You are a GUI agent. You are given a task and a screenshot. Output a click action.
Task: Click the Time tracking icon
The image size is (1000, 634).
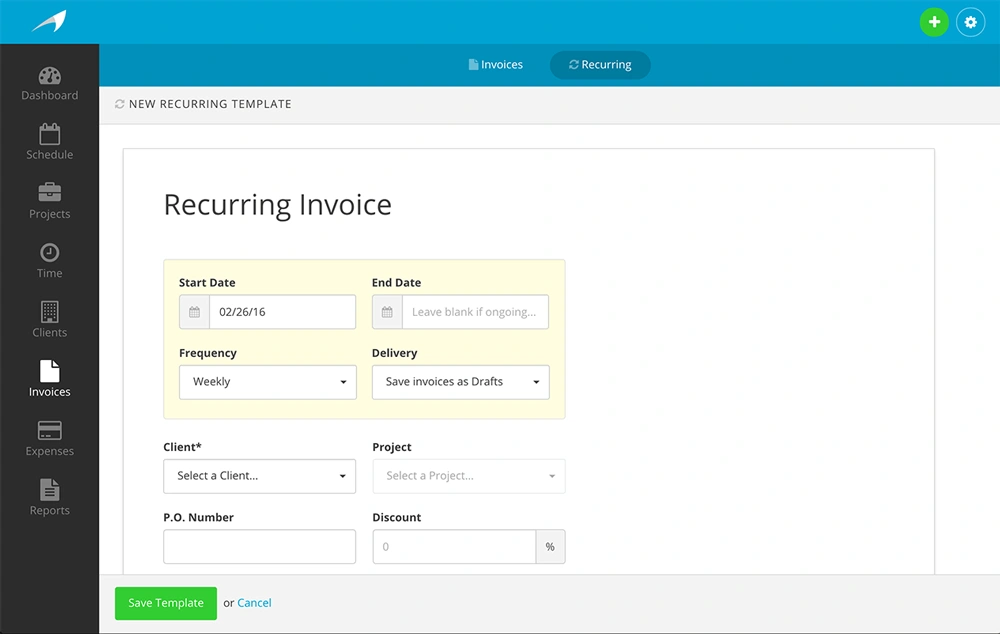(49, 261)
